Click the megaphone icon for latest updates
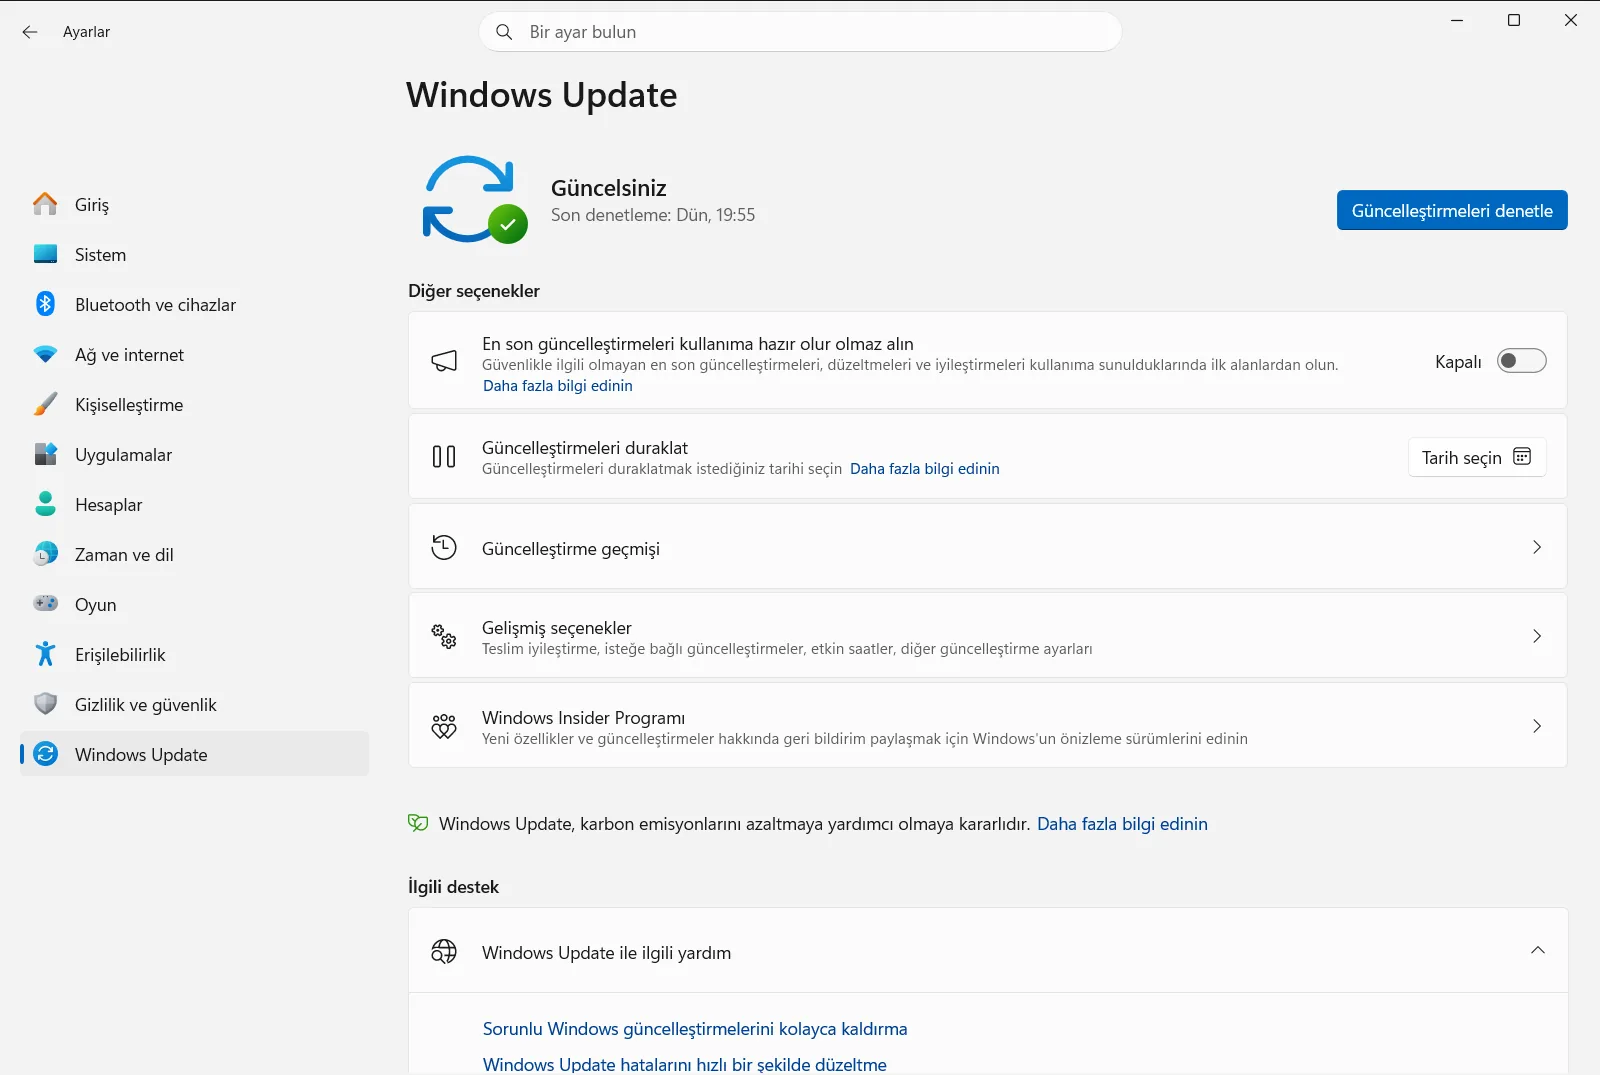Screen dimensions: 1600x1075 coord(444,360)
